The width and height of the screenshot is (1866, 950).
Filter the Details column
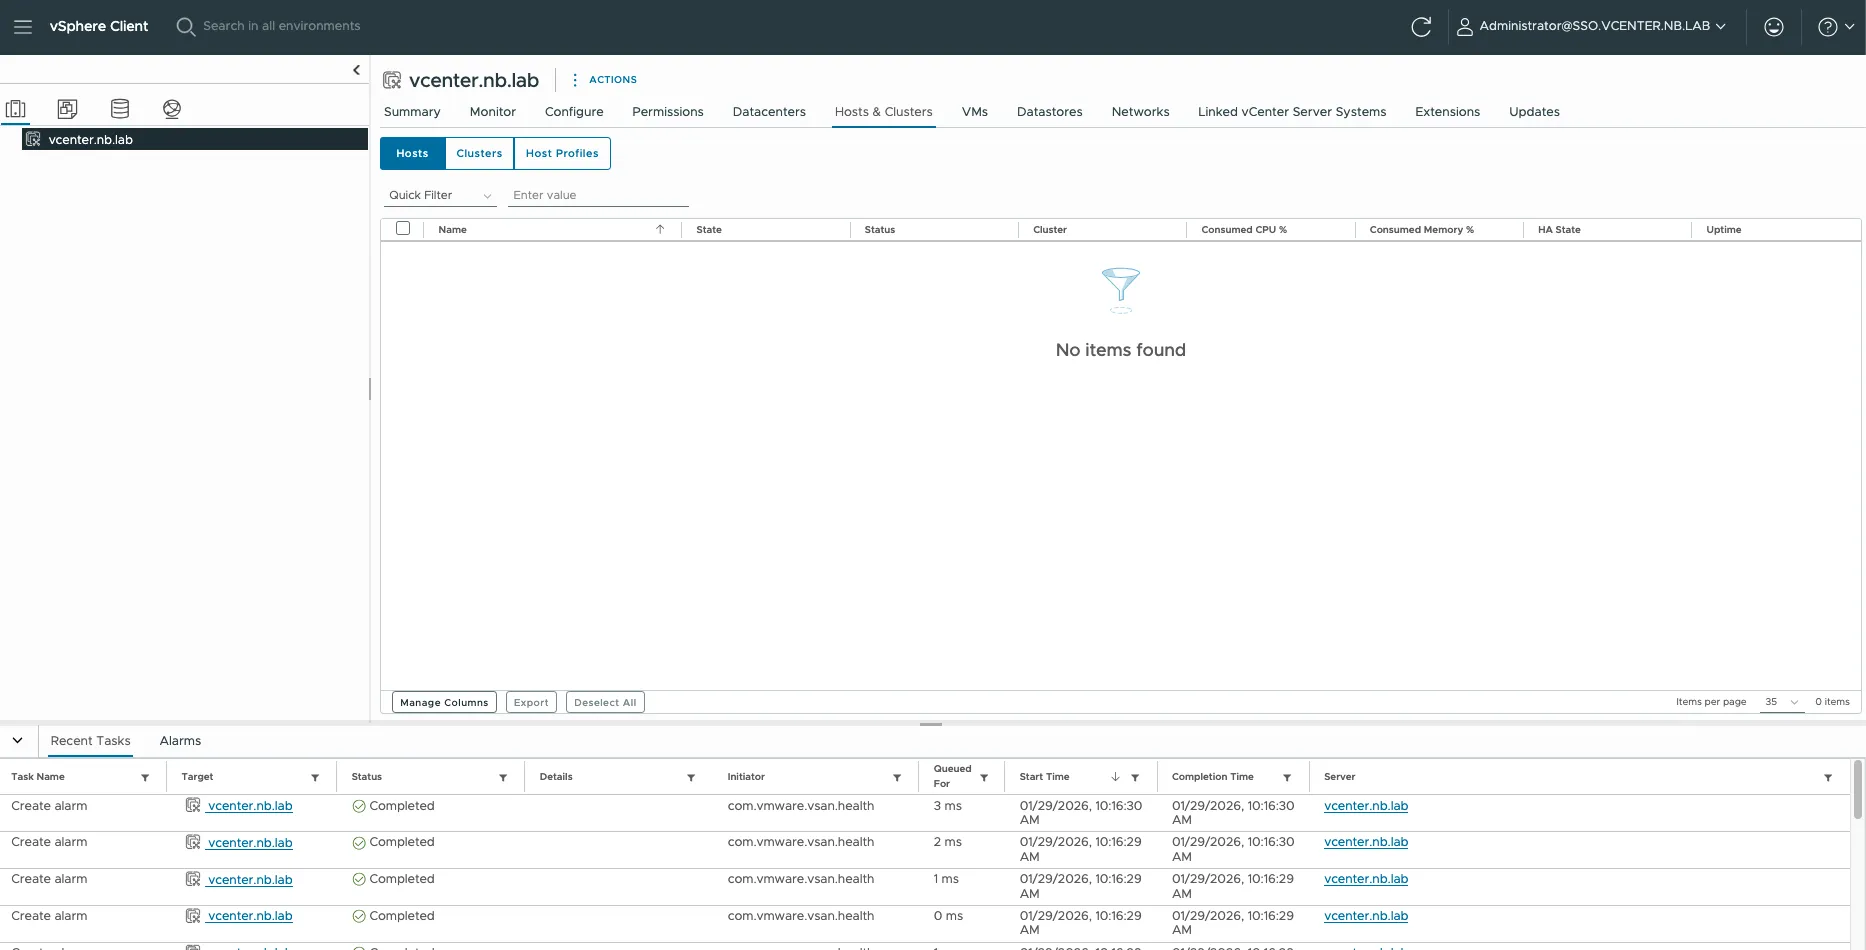click(x=691, y=778)
